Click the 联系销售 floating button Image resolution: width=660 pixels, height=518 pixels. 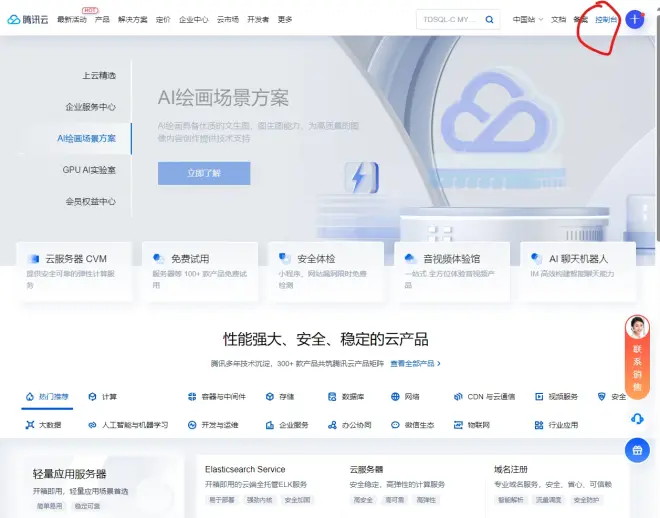pos(637,357)
